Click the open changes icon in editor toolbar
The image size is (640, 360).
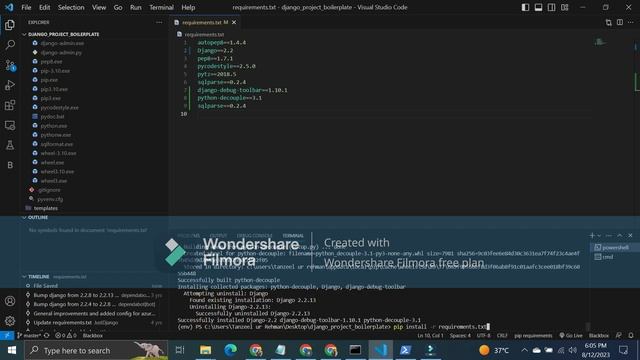[609, 22]
